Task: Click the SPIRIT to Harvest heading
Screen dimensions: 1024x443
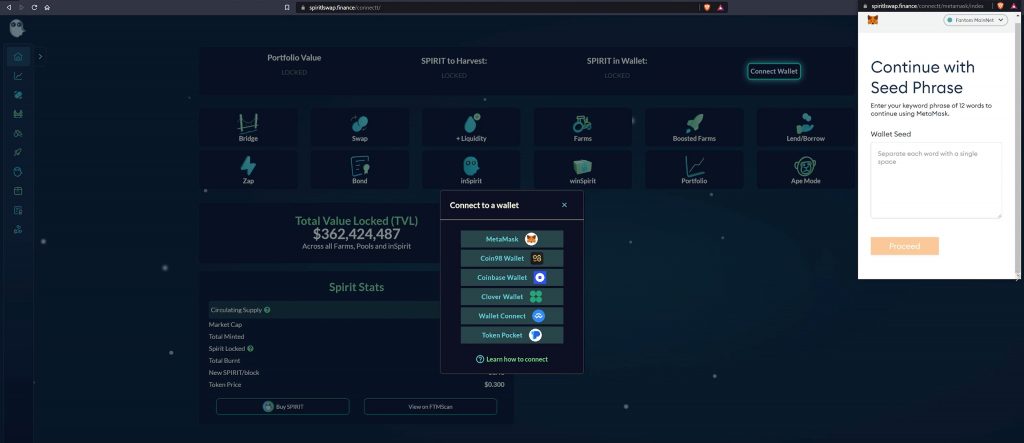Action: pos(454,61)
